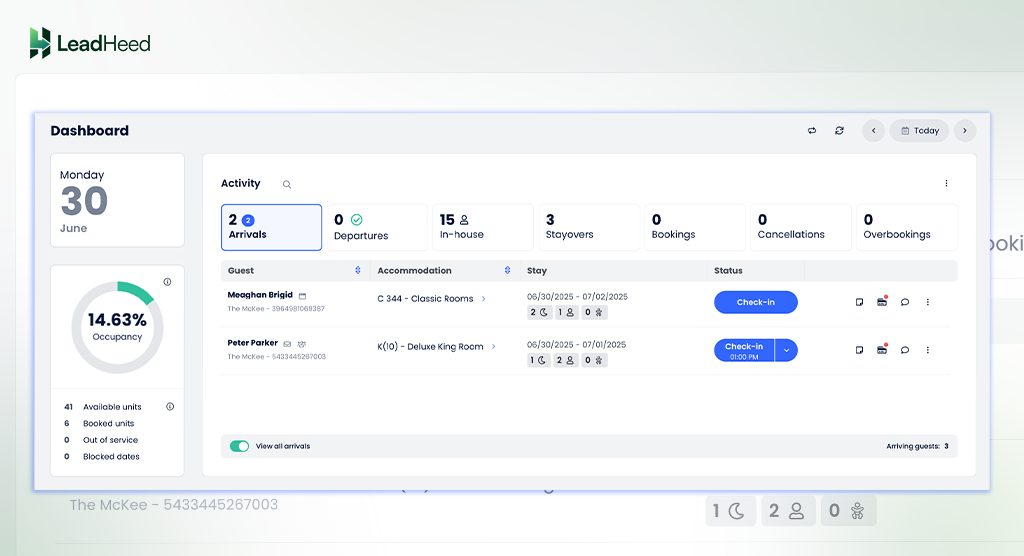Open the Activity search magnifier

(287, 184)
